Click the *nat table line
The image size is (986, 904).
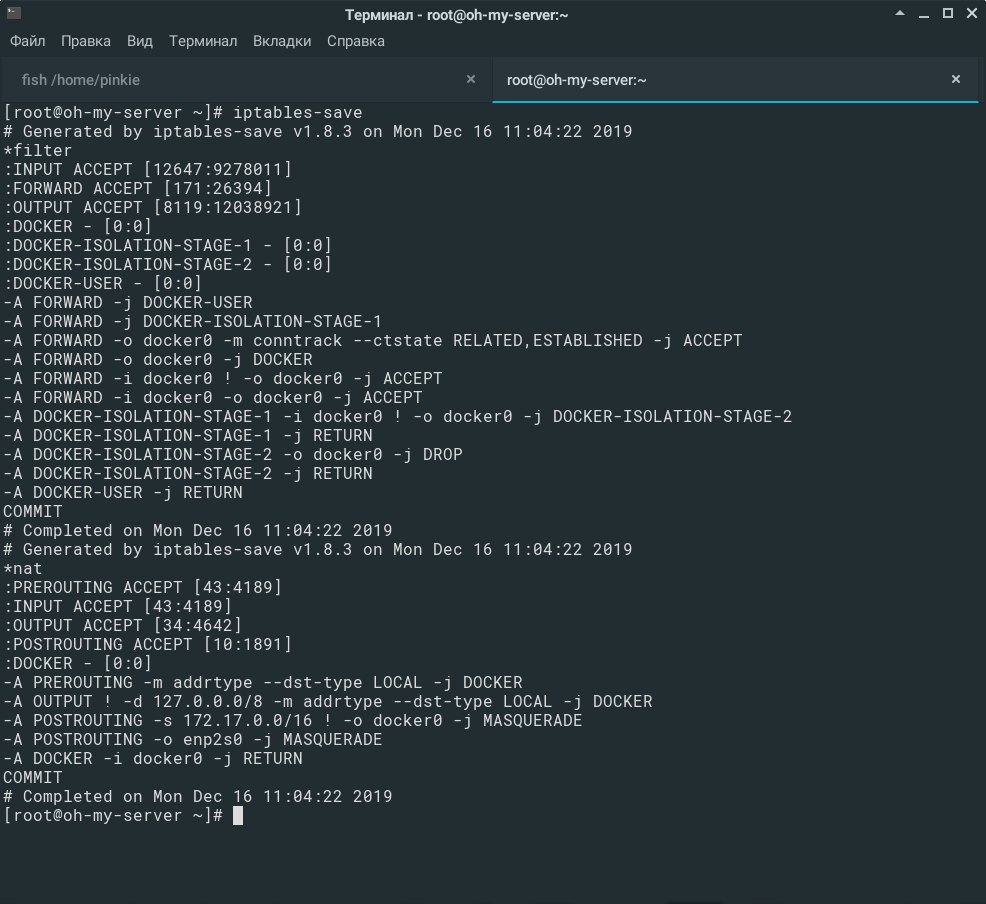[x=23, y=569]
